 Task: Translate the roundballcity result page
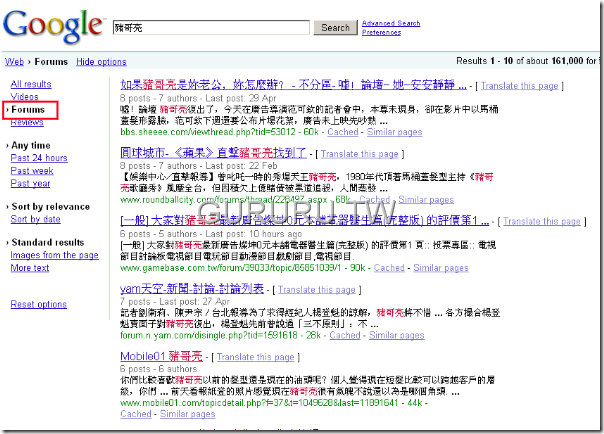(359, 154)
